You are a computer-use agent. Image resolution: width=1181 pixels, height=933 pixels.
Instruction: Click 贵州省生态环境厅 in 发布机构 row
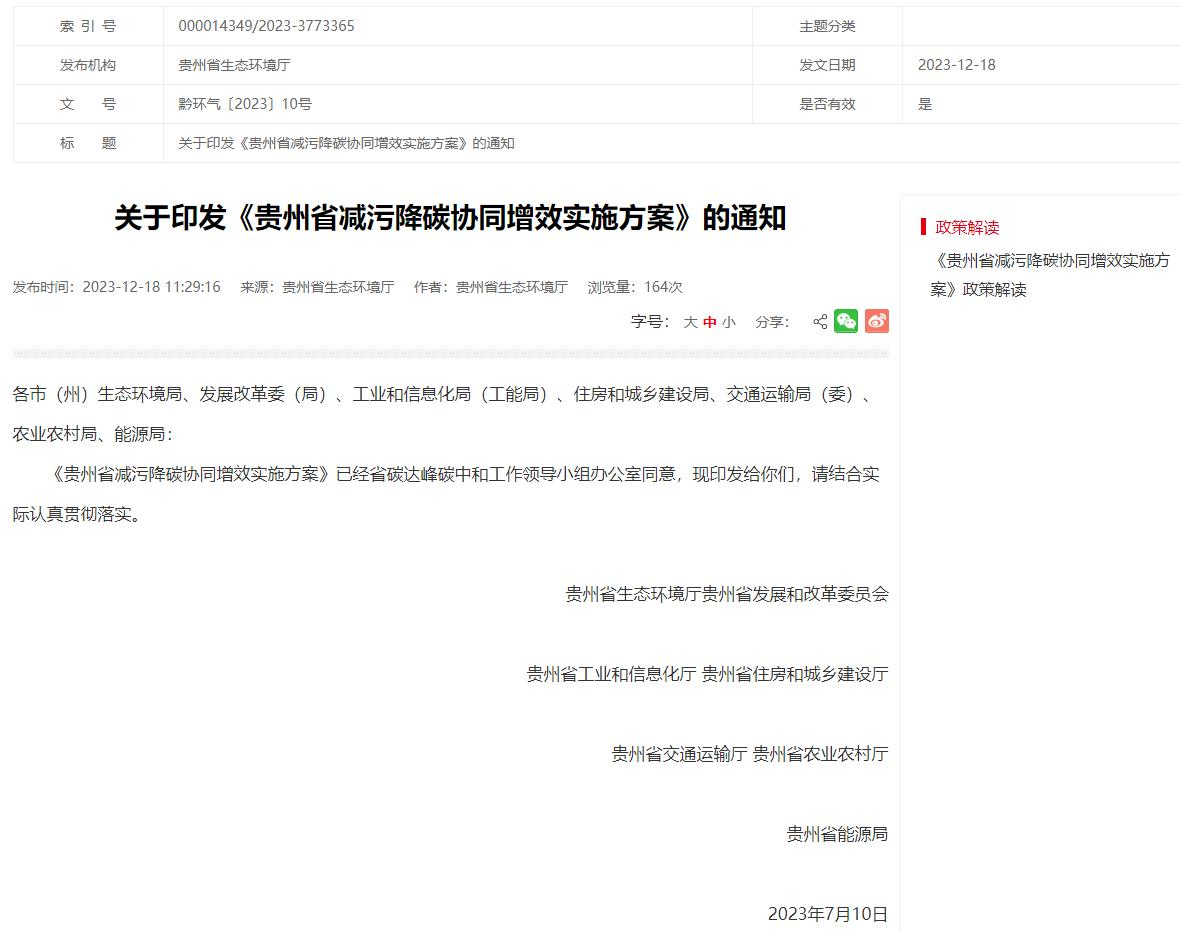(x=234, y=65)
